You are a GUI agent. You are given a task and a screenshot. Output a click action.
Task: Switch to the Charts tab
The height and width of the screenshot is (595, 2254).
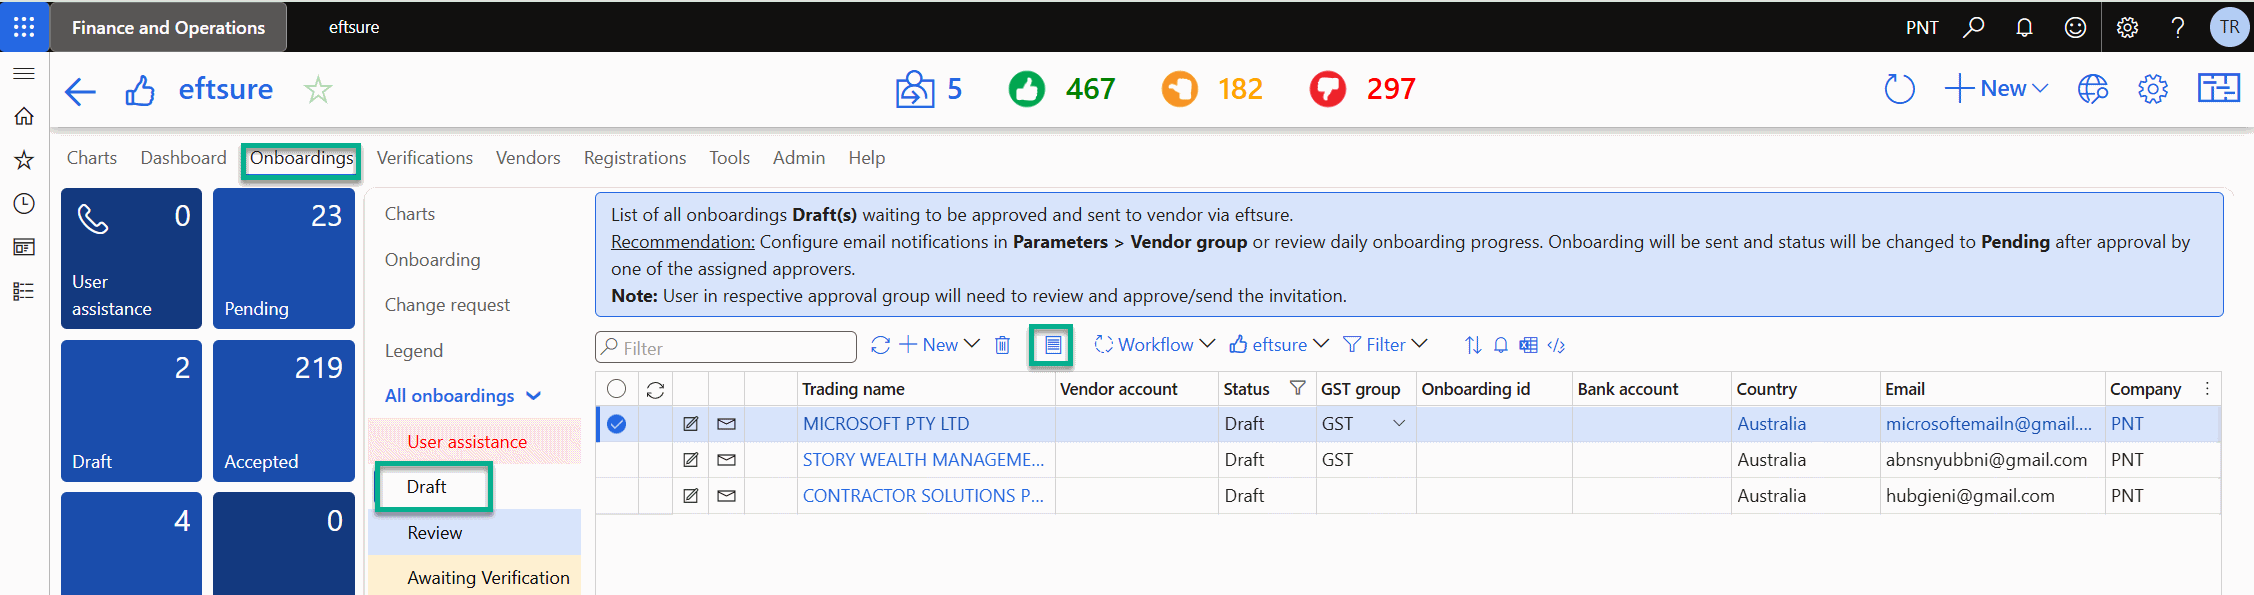(92, 158)
